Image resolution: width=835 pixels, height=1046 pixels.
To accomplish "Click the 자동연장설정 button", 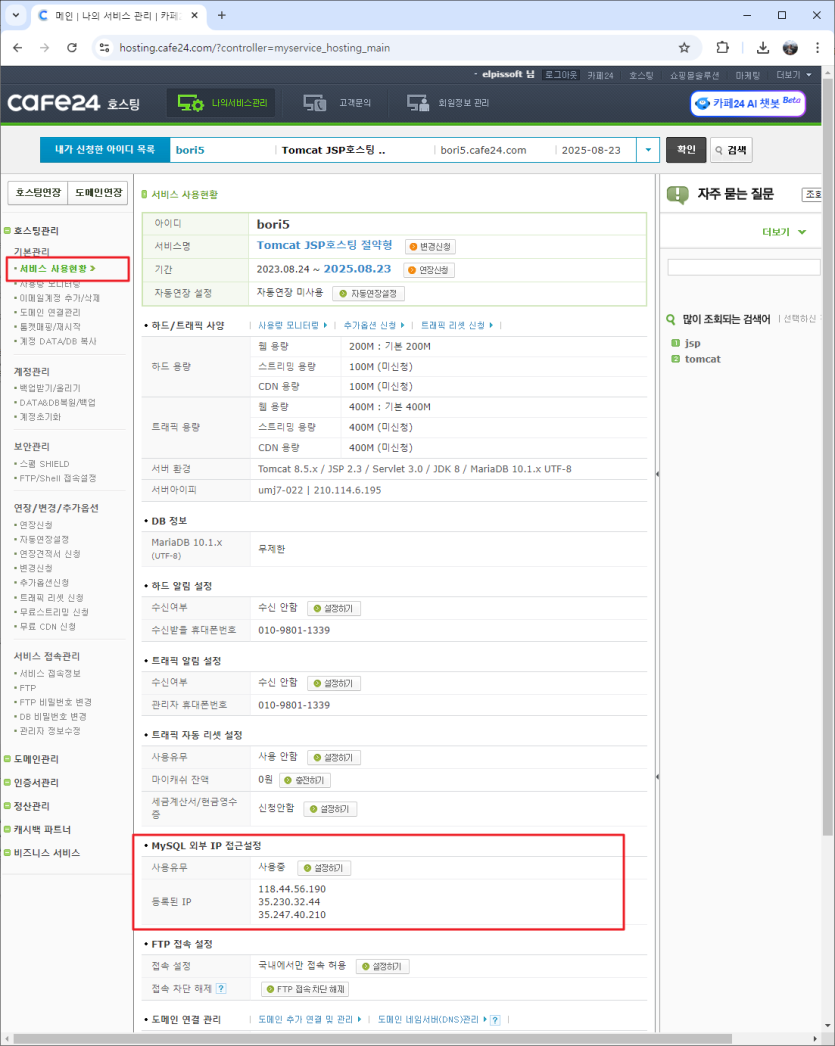I will click(x=368, y=294).
